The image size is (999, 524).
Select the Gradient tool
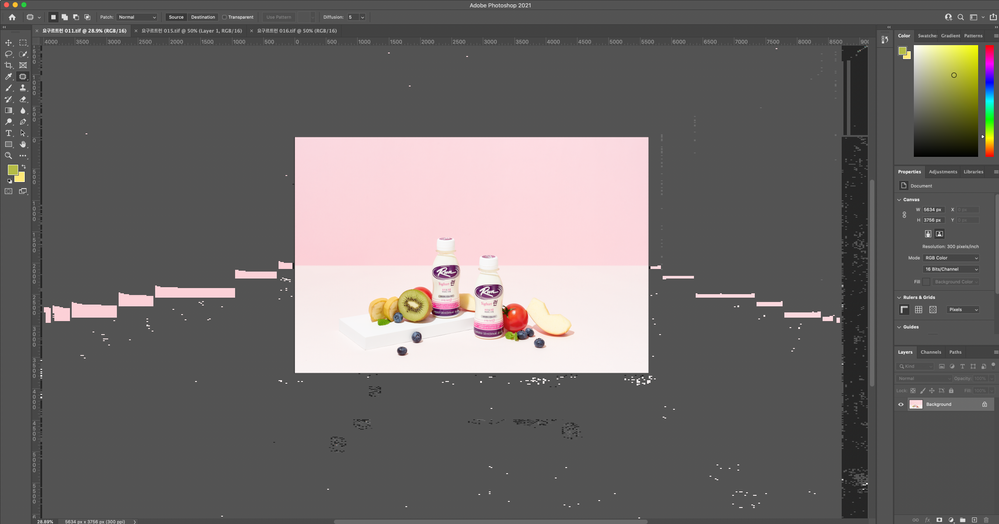[8, 110]
